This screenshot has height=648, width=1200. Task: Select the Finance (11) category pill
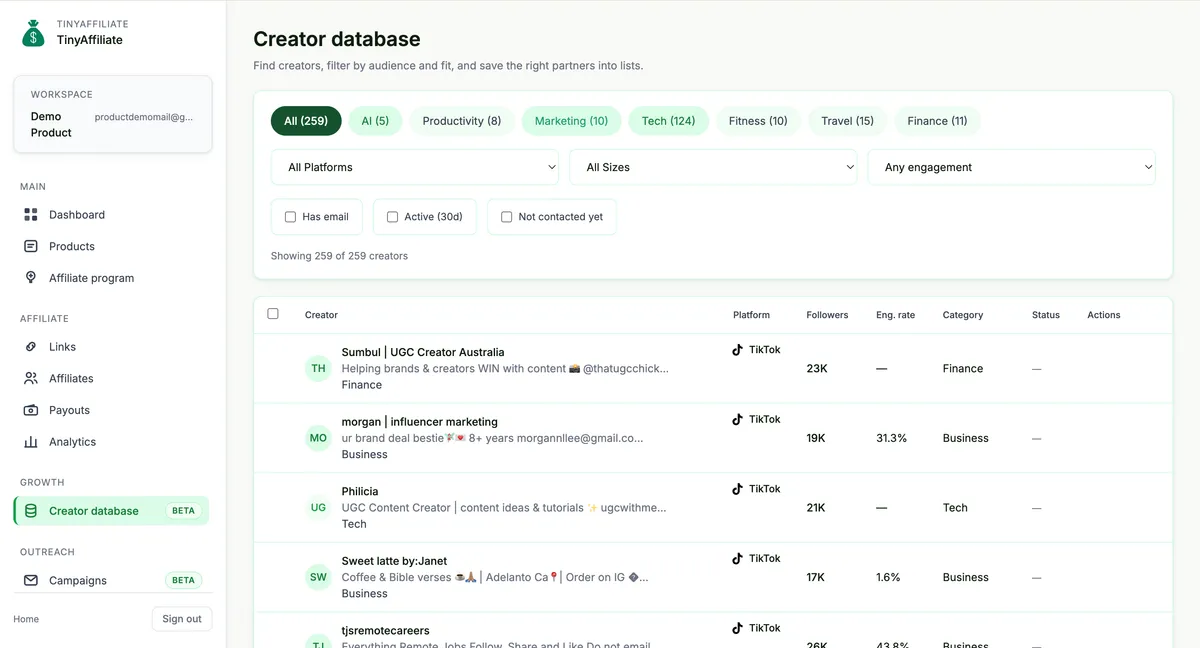point(937,121)
